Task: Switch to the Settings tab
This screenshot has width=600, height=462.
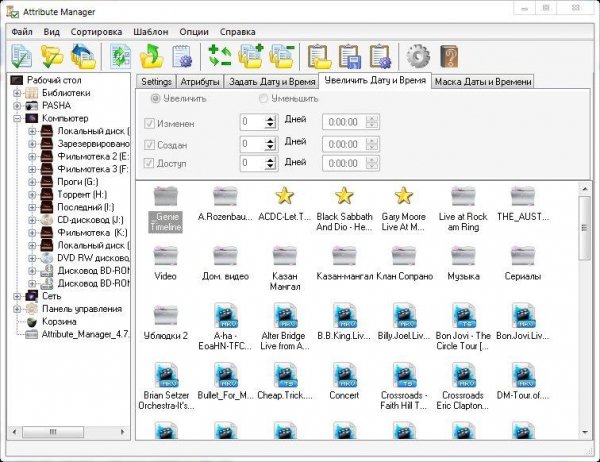Action: point(156,82)
